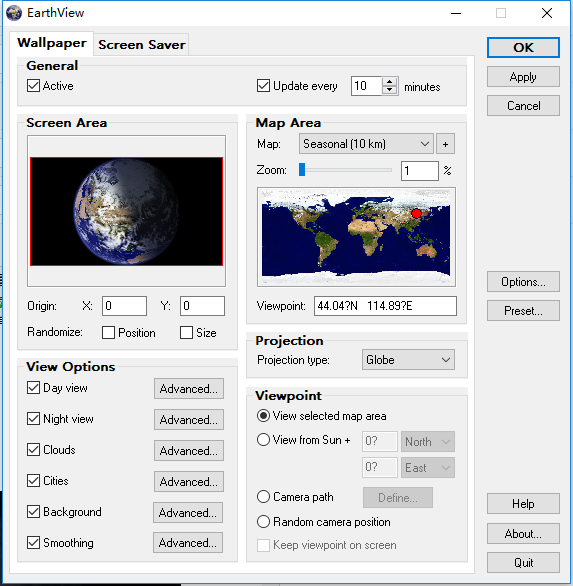Increase the update minutes with up arrow
573x586 pixels.
point(389,82)
